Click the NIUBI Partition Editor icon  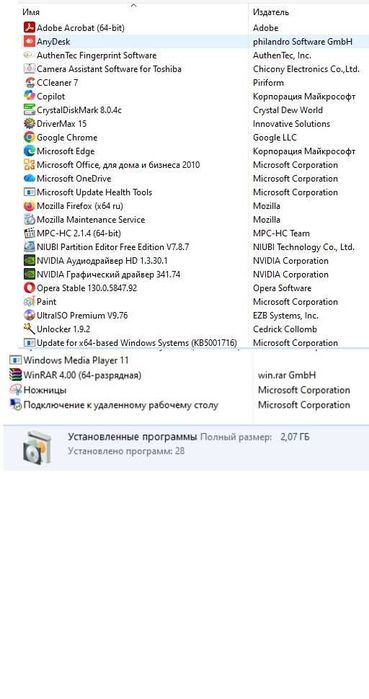[x=29, y=247]
